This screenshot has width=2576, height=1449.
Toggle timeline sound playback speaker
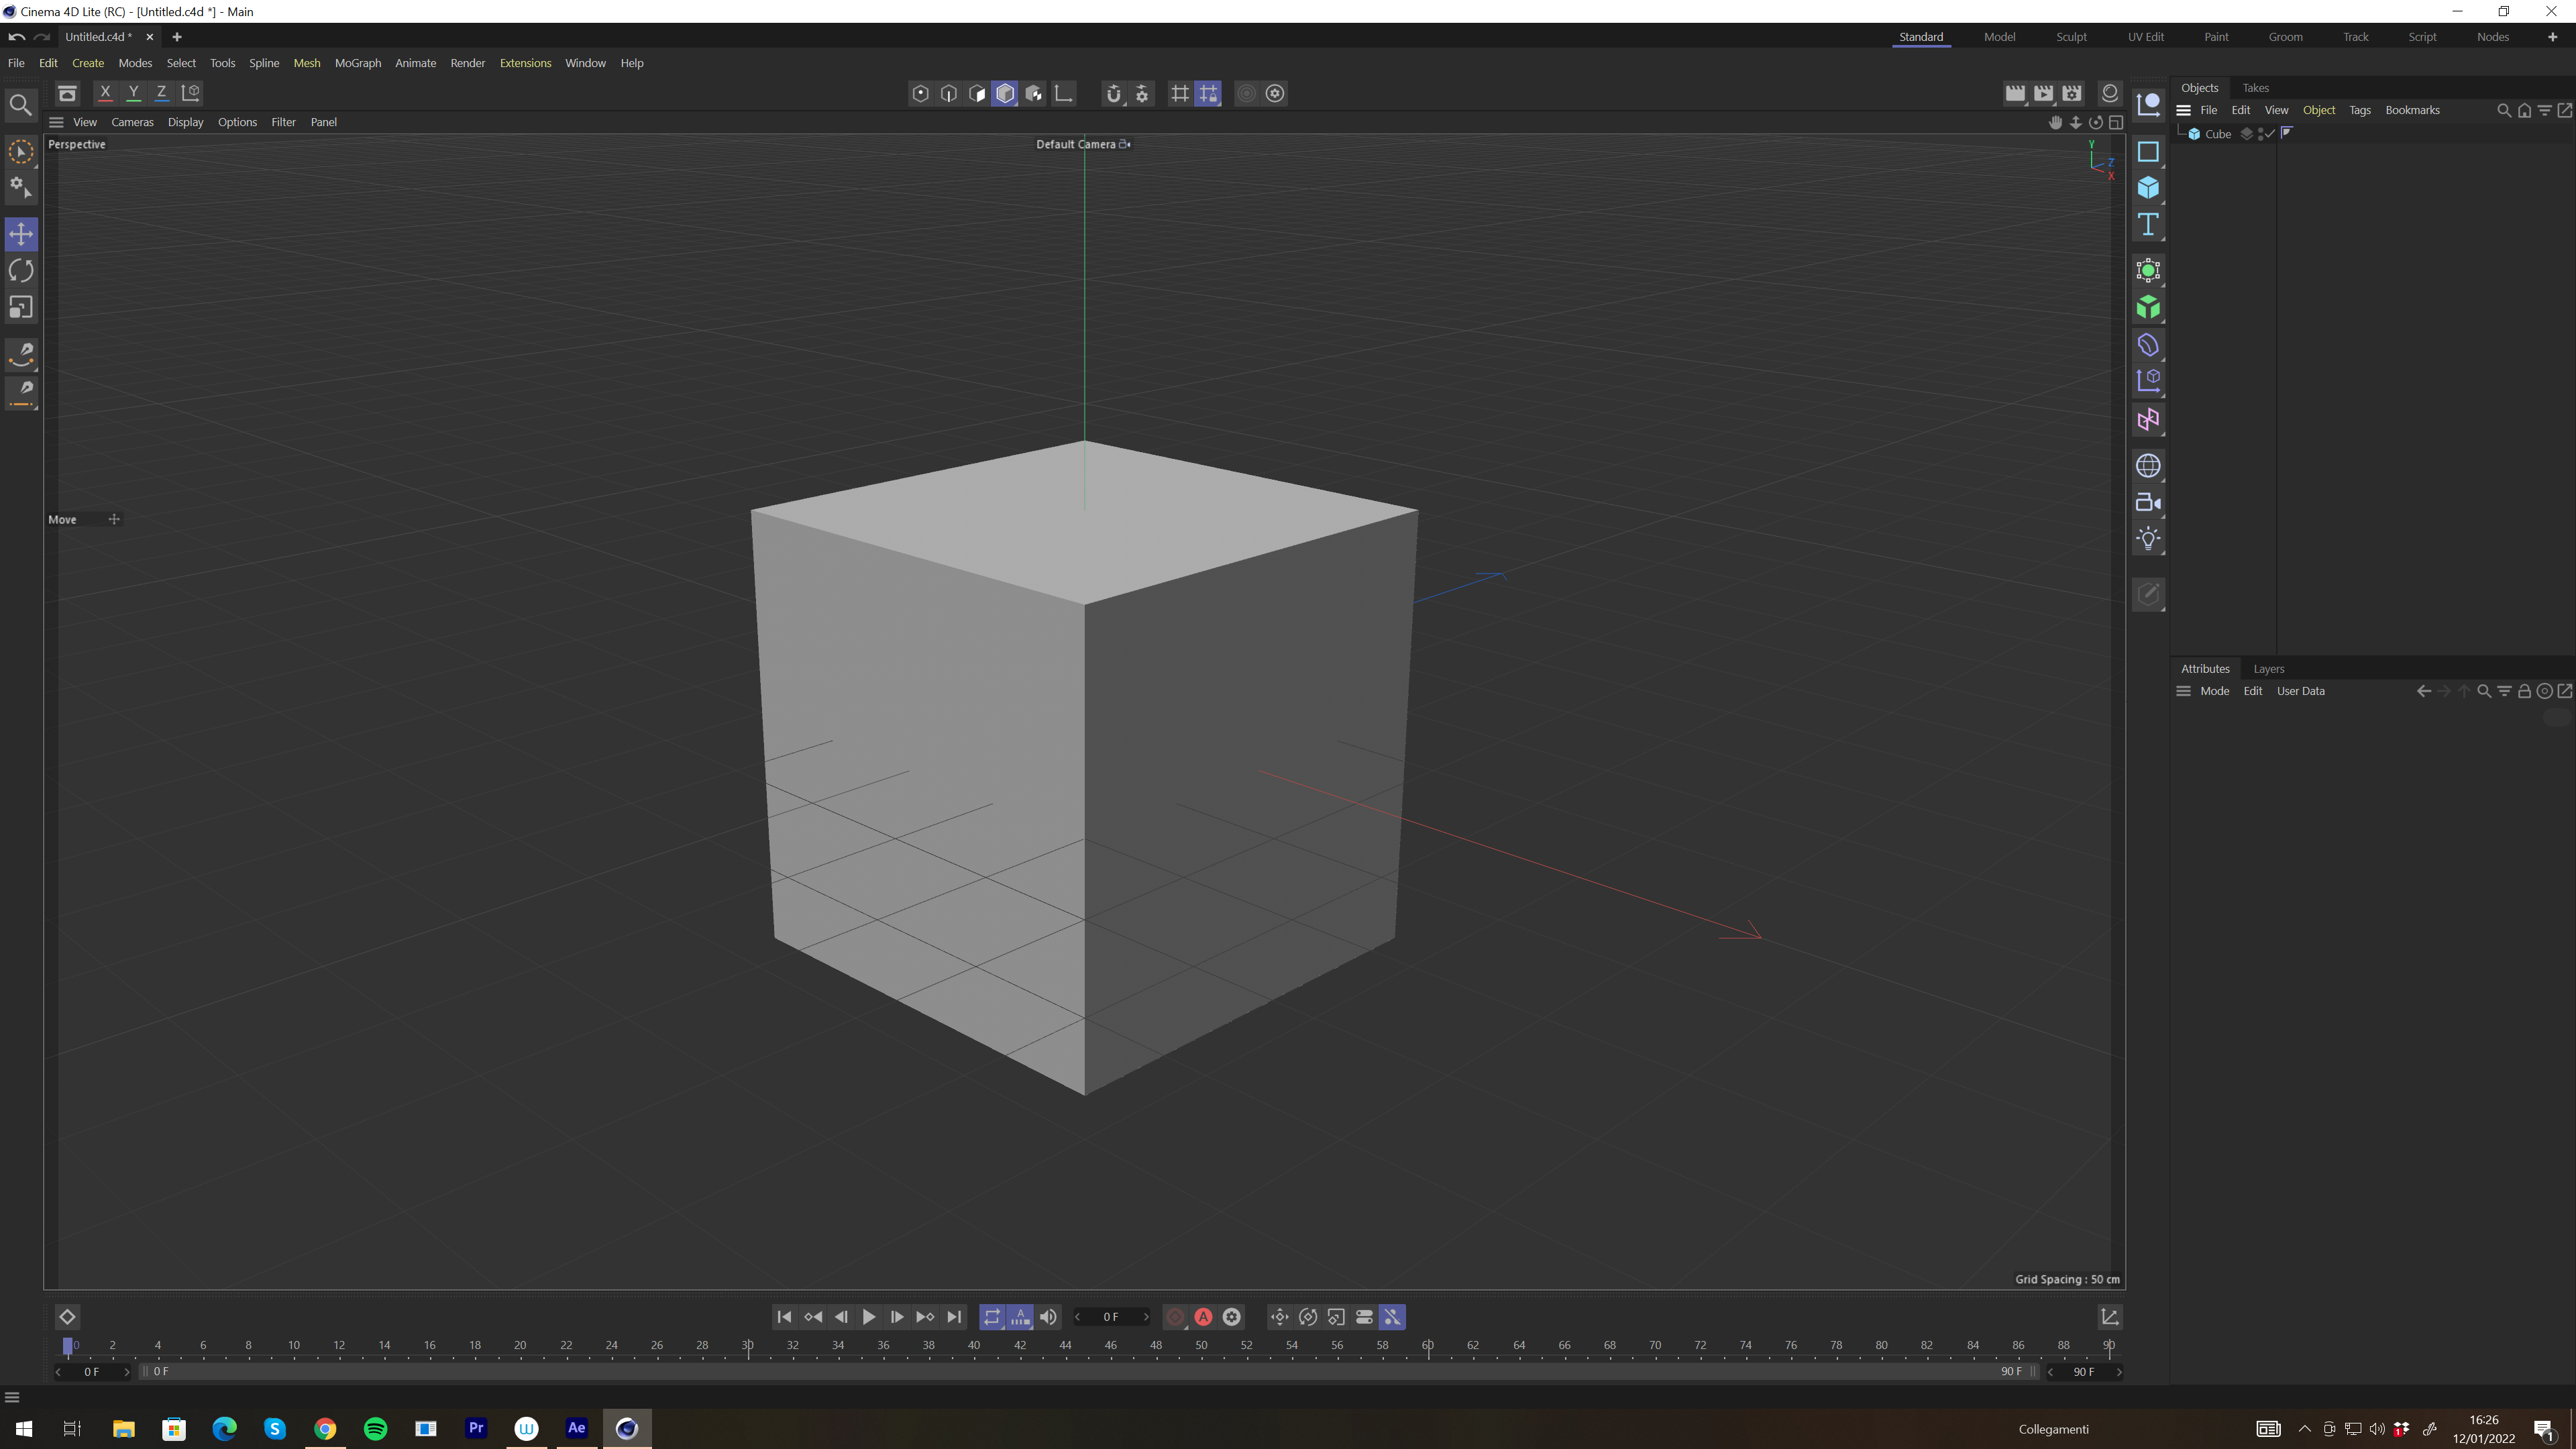(1048, 1317)
